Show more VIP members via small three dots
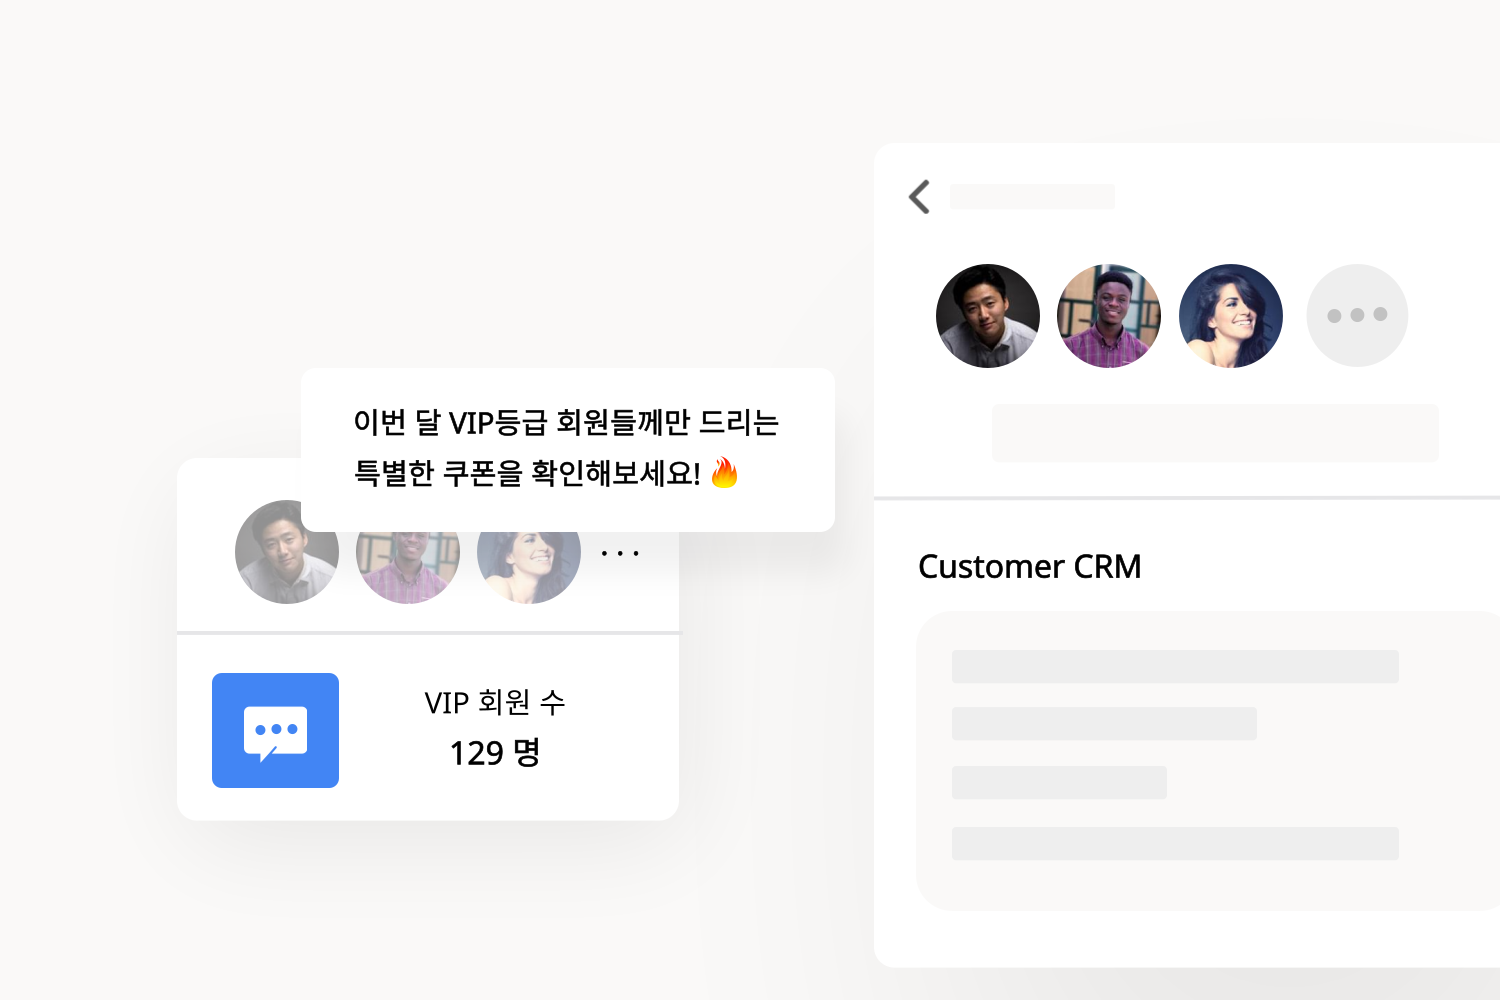Image resolution: width=1500 pixels, height=1000 pixels. (x=620, y=553)
